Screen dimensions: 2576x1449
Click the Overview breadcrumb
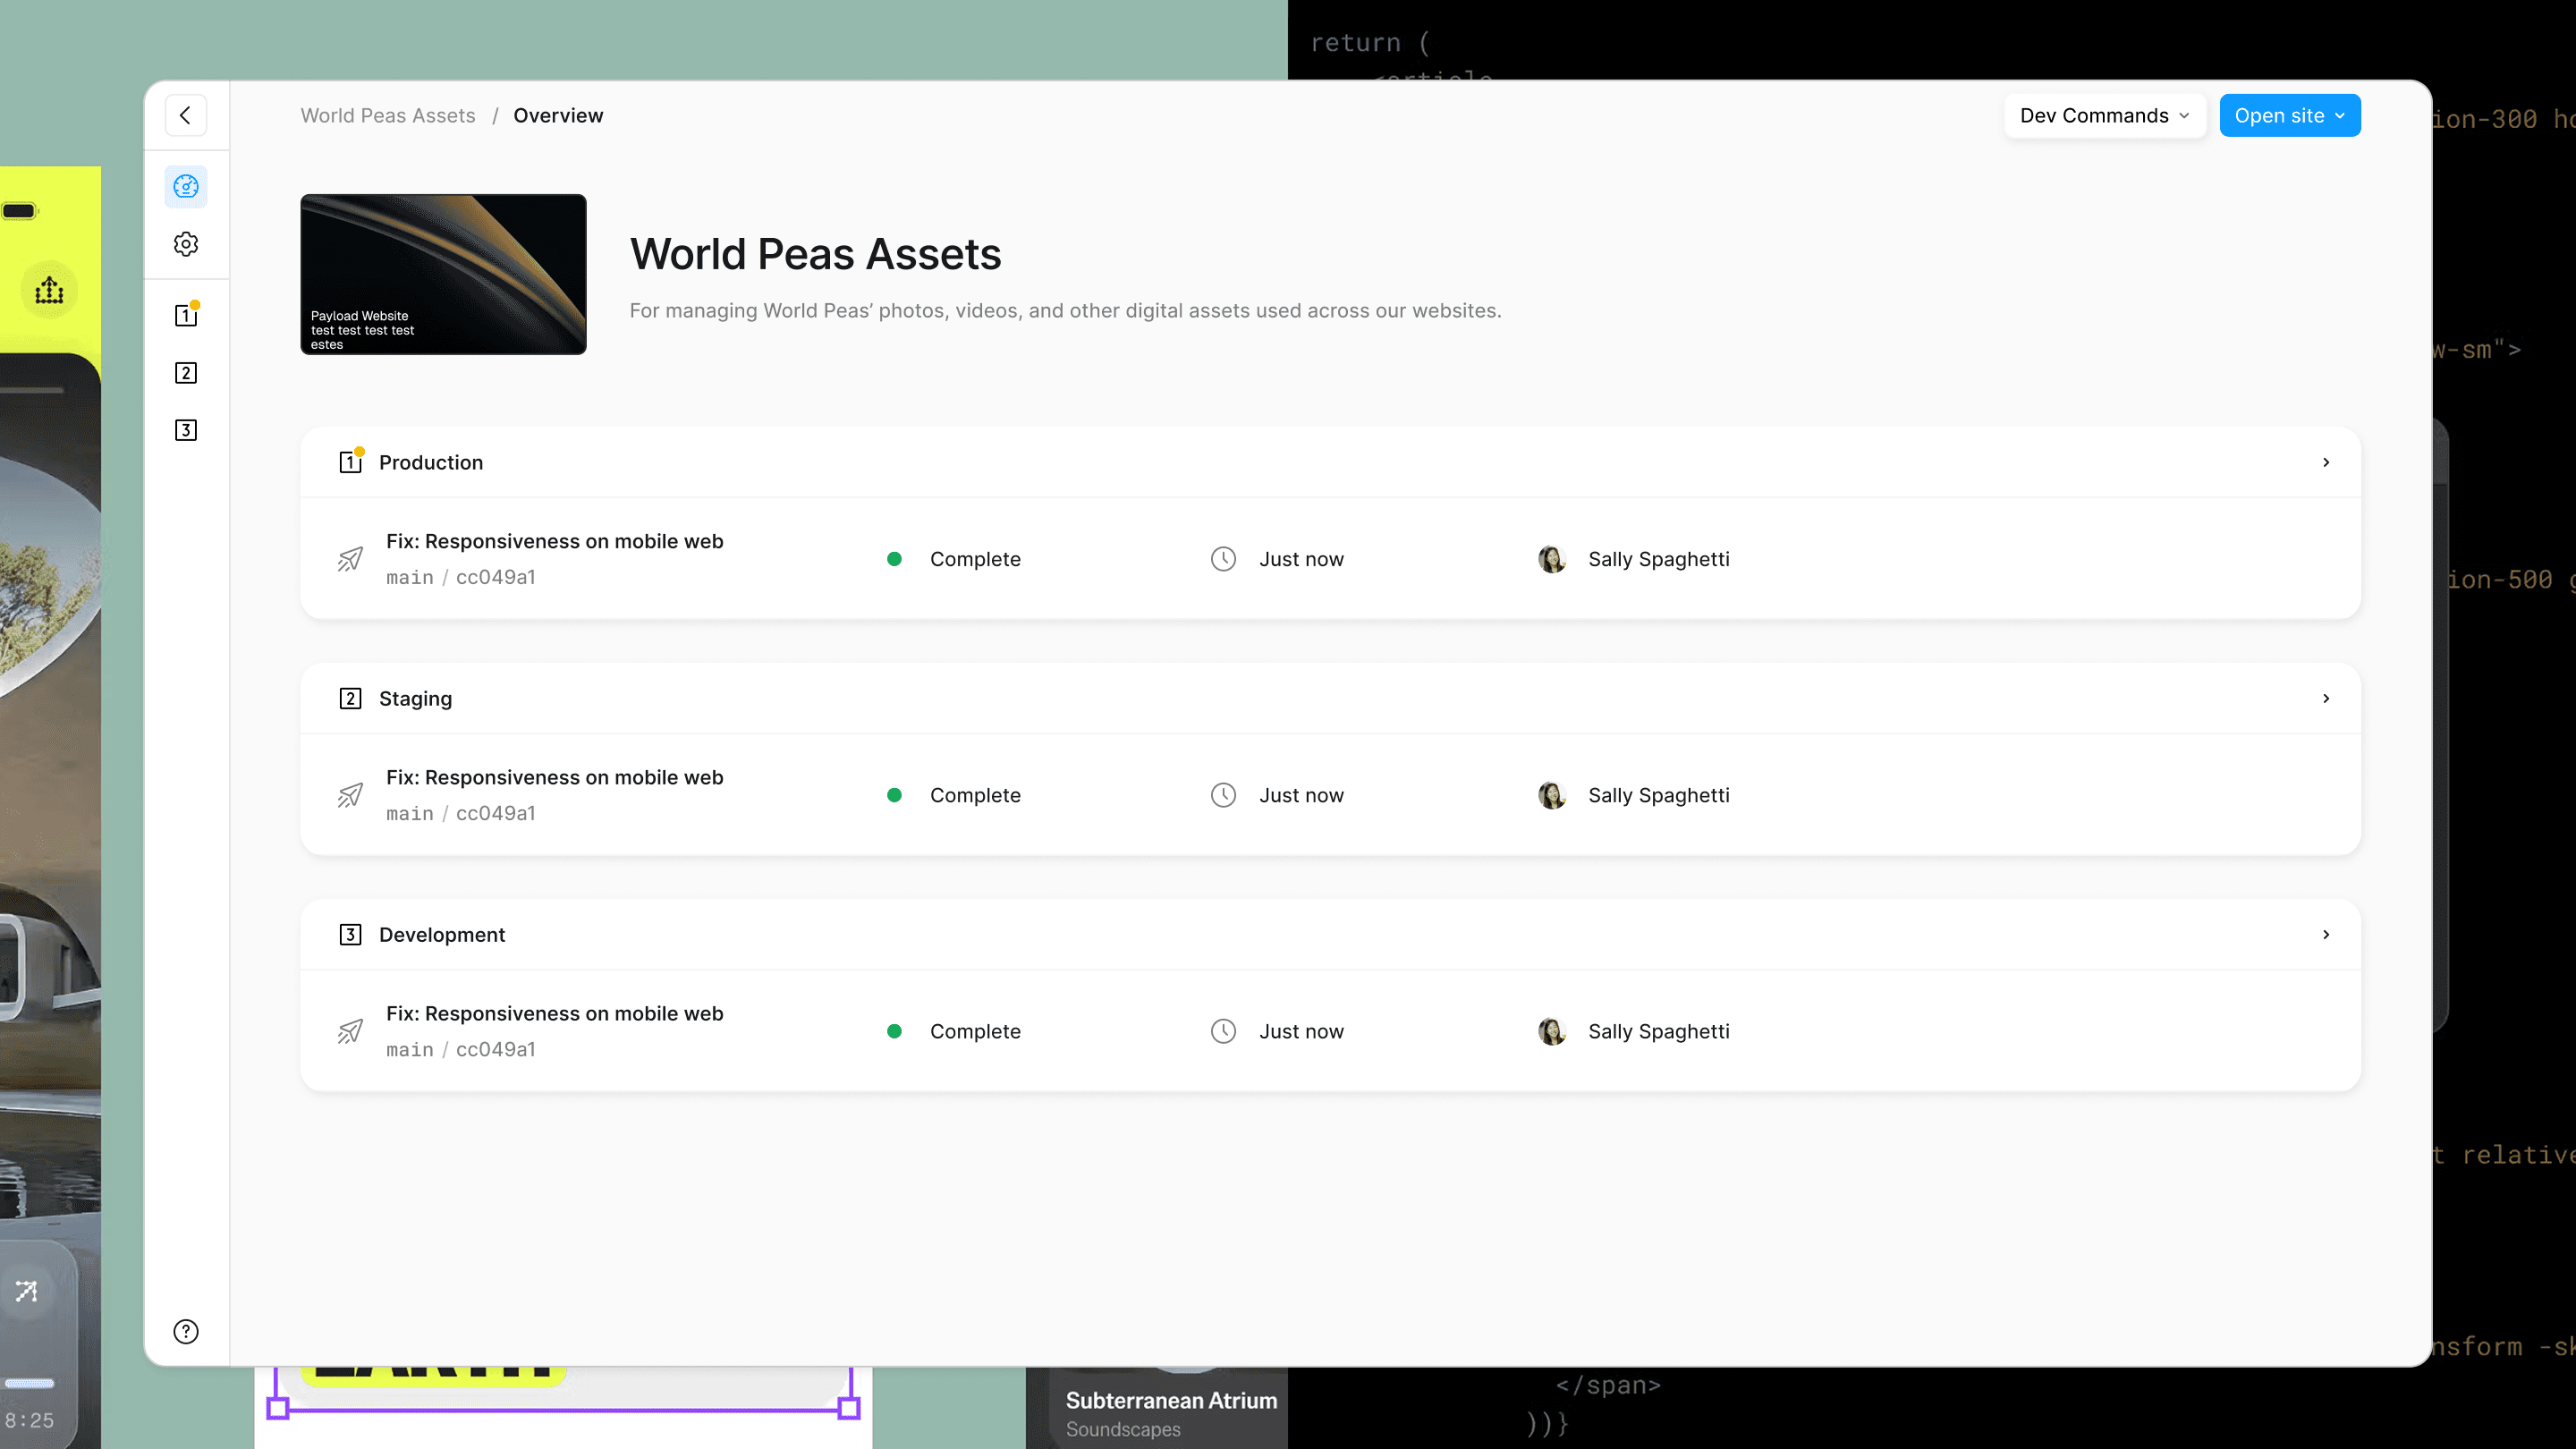558,115
